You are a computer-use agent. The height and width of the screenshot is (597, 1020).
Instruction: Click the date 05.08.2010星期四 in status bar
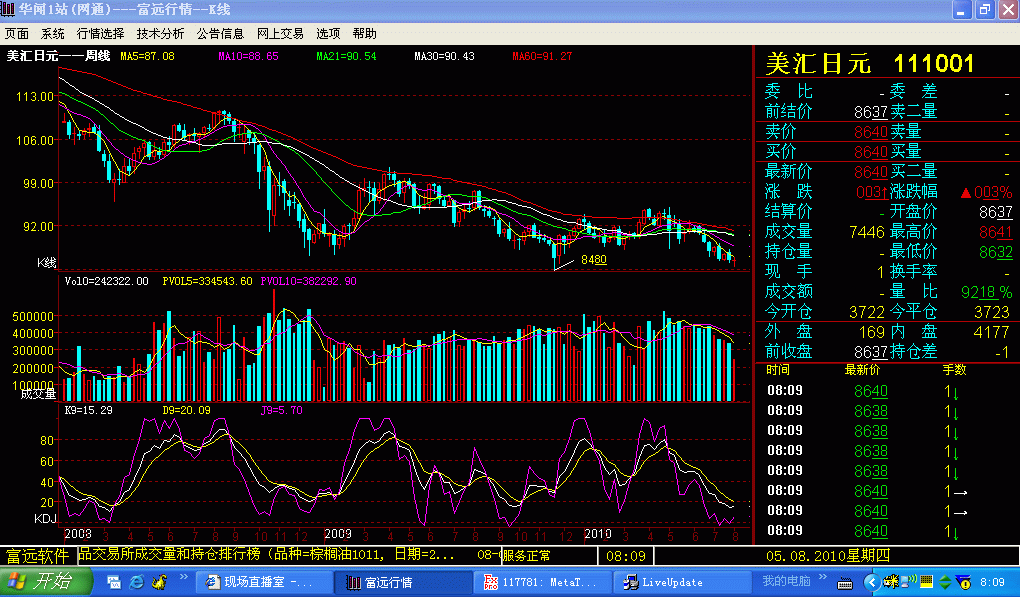pos(827,556)
